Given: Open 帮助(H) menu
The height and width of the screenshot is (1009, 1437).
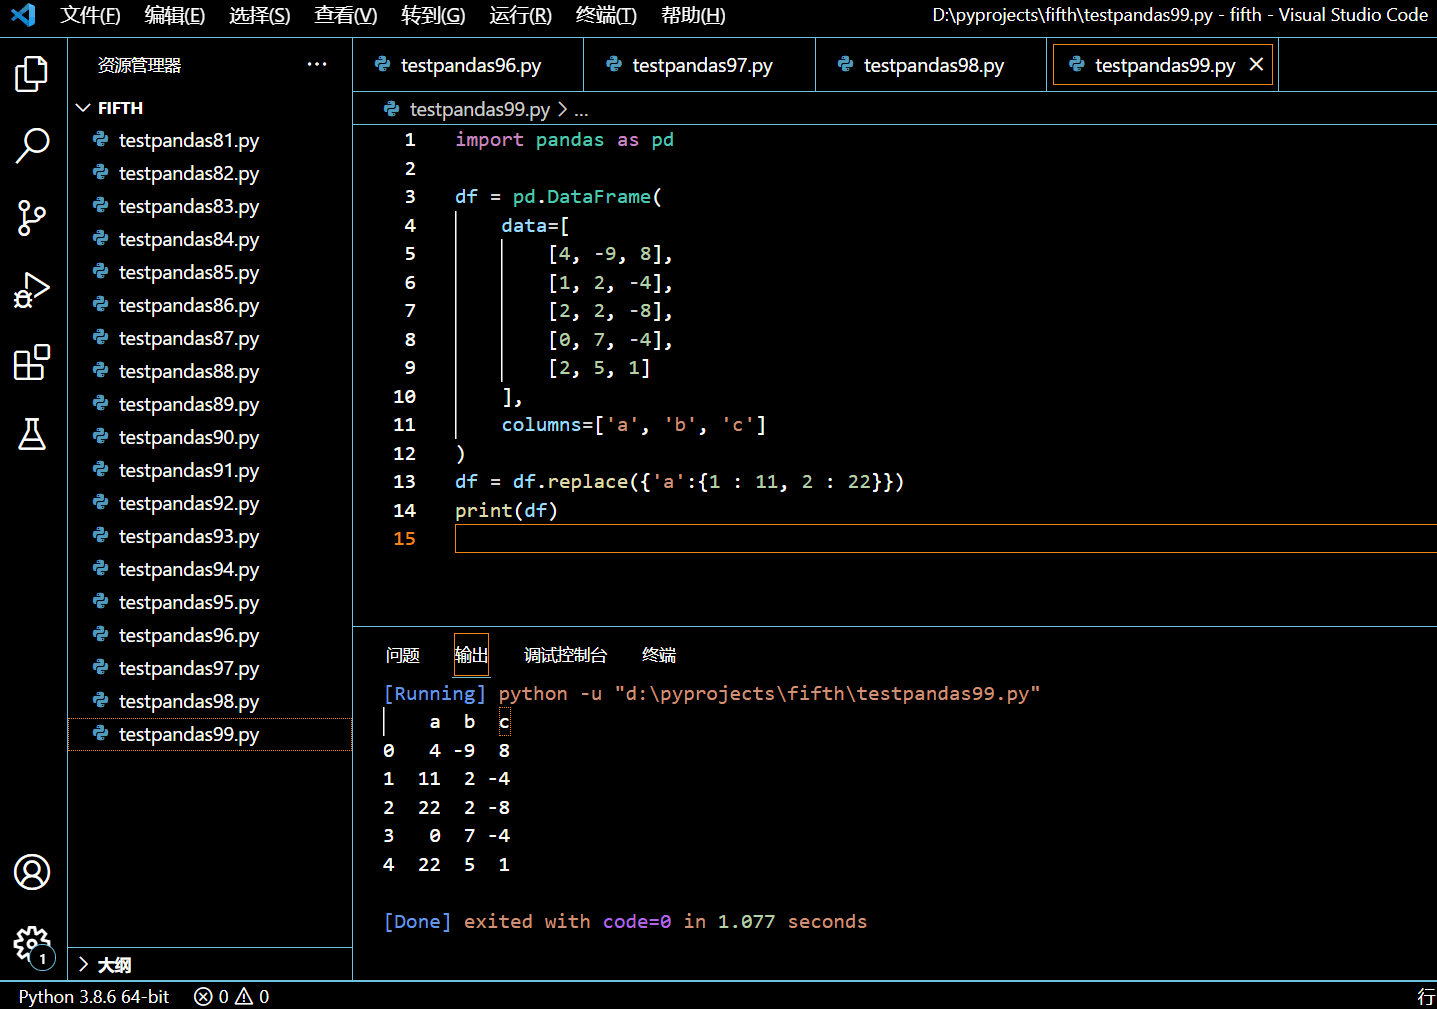Looking at the screenshot, I should pyautogui.click(x=694, y=15).
